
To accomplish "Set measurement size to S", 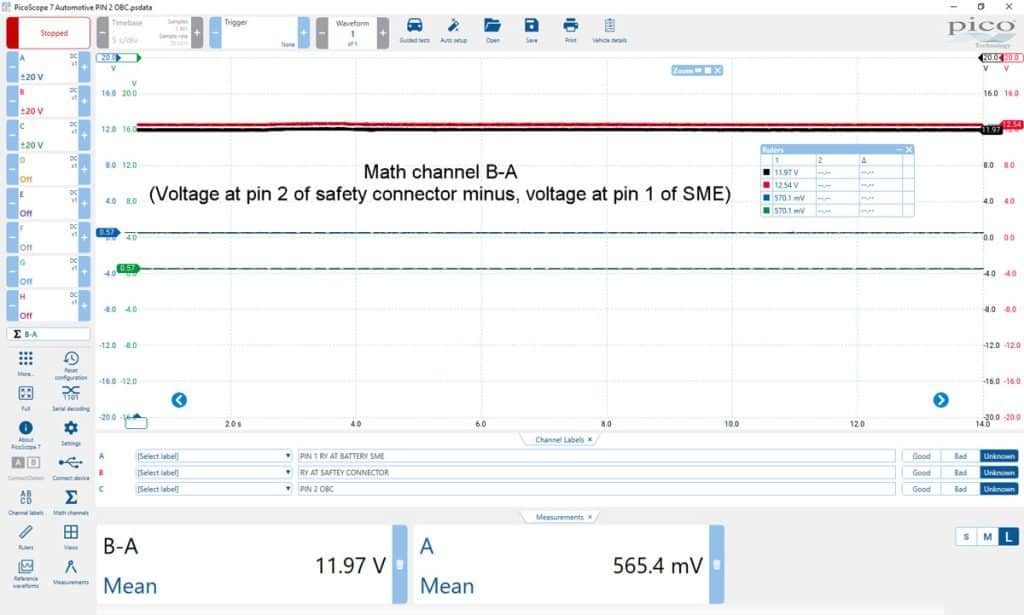I will pos(966,537).
